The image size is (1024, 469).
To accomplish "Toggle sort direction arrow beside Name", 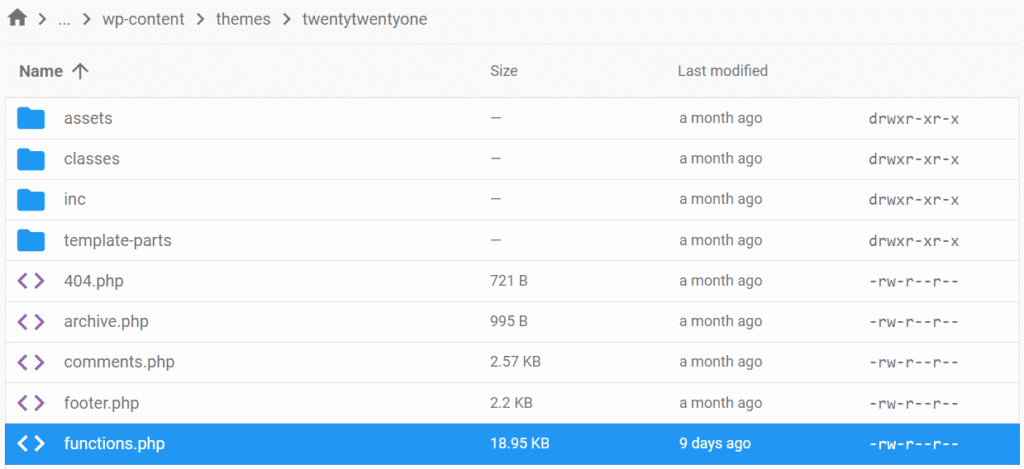I will (x=81, y=71).
